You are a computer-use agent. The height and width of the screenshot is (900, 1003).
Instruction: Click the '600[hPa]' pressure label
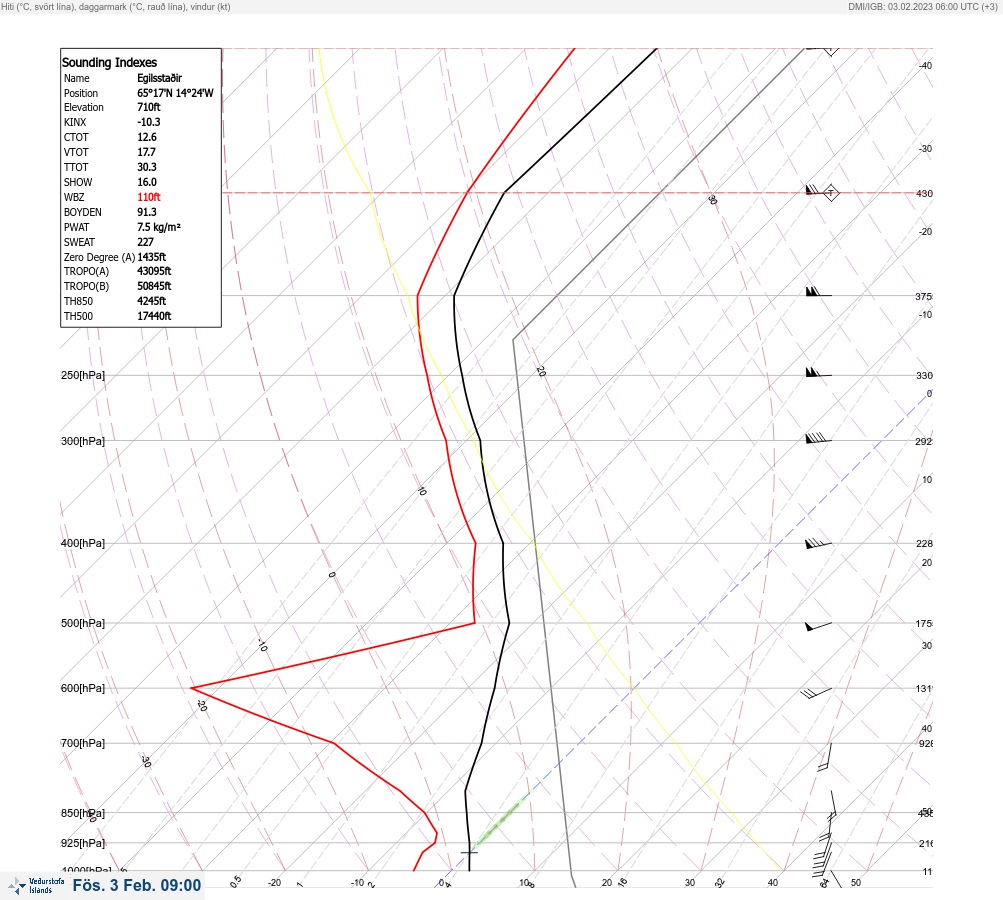click(x=83, y=688)
